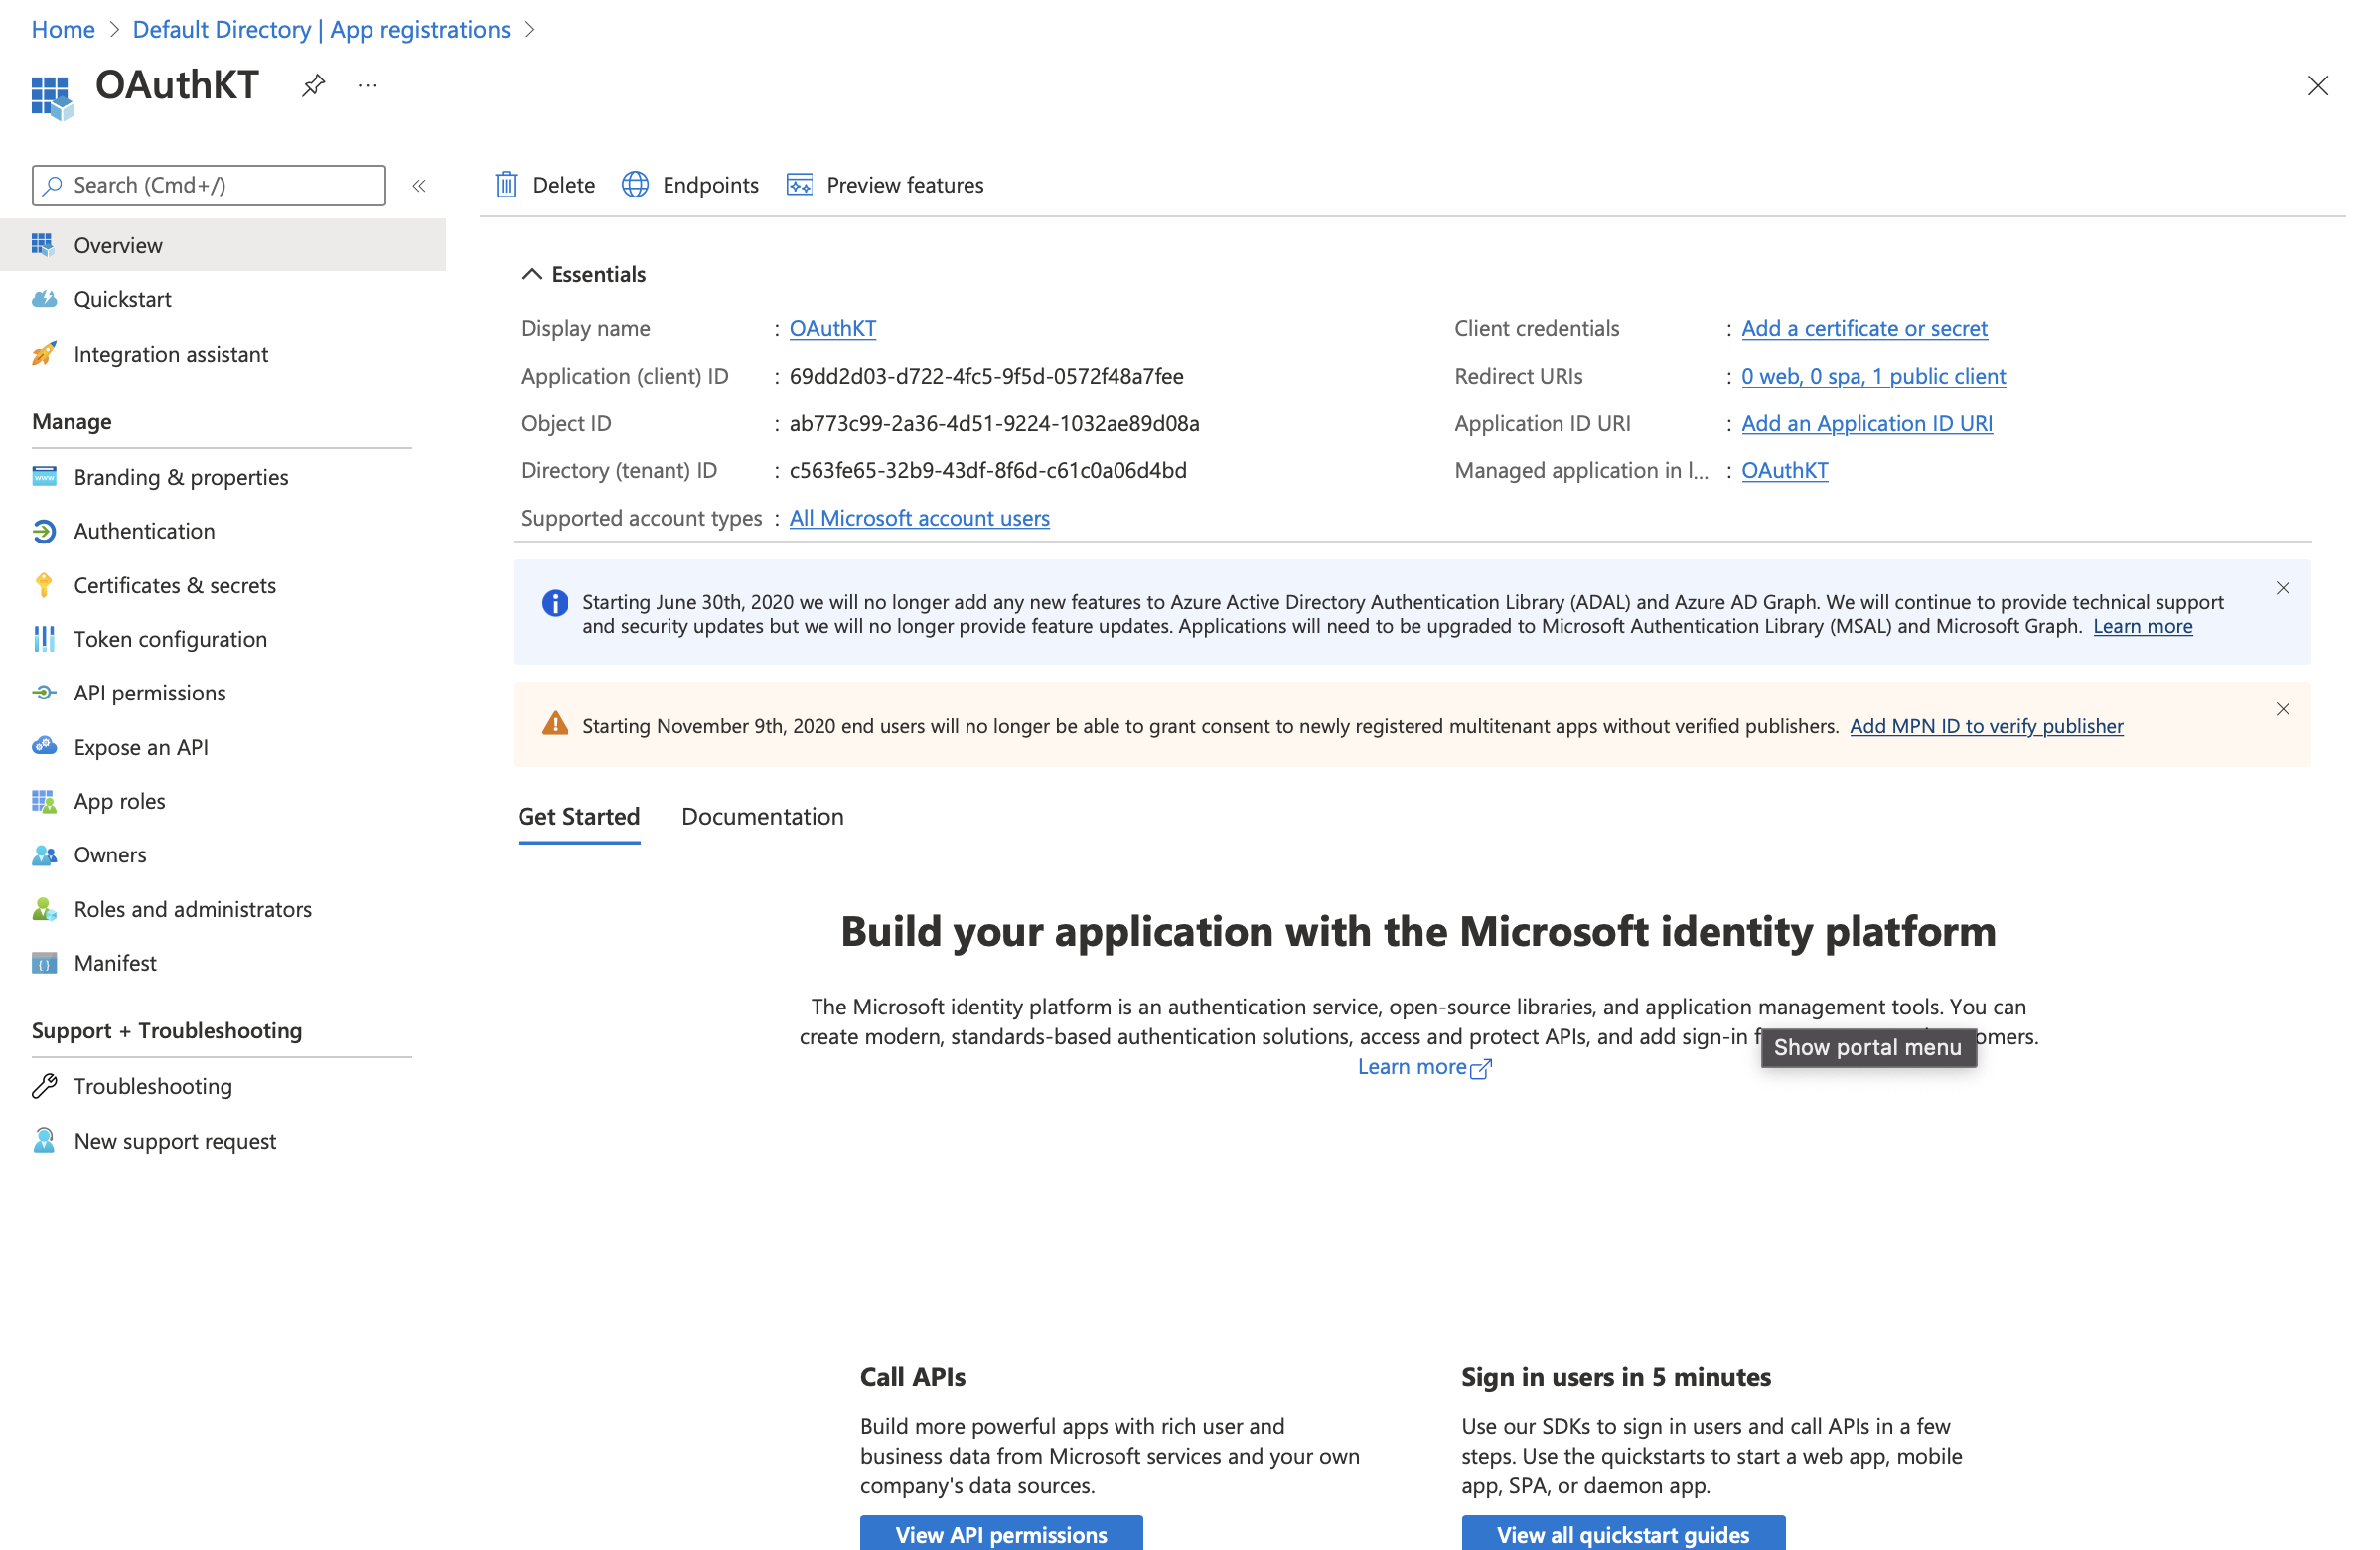Focus the Search (Cmd+/) box
The image size is (2380, 1550).
[209, 185]
